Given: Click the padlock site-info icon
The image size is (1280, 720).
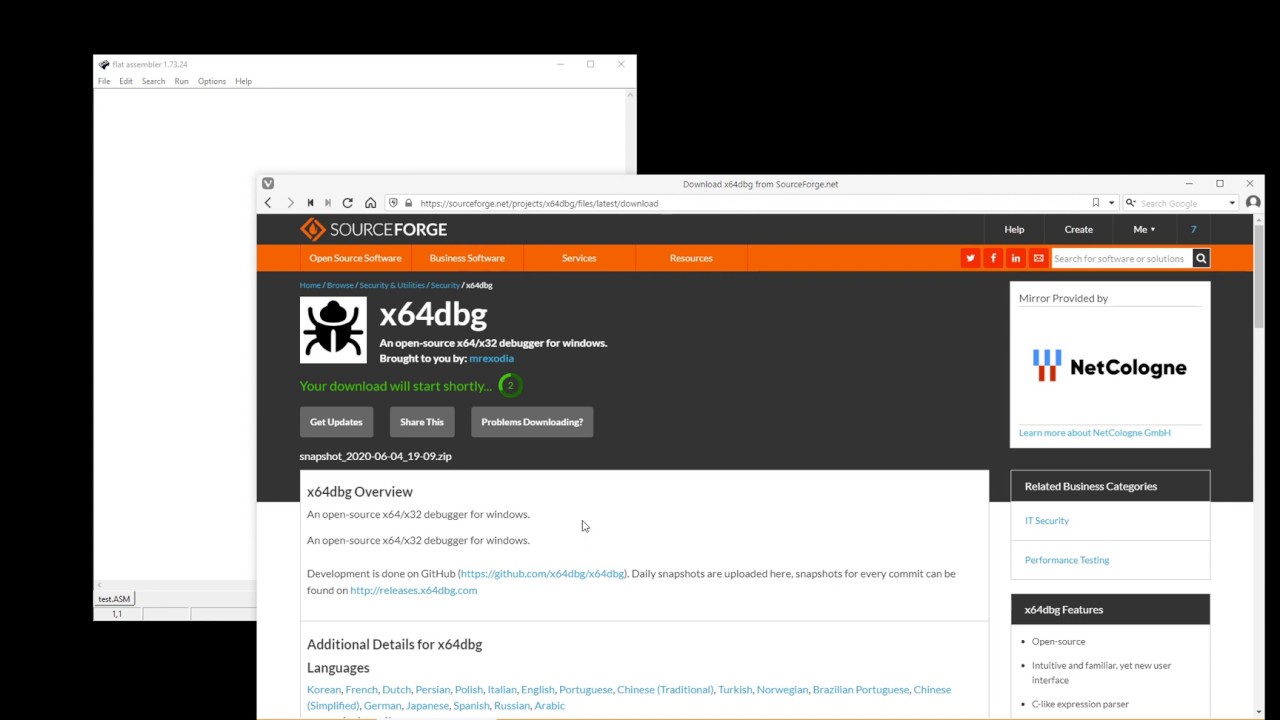Looking at the screenshot, I should coord(408,203).
